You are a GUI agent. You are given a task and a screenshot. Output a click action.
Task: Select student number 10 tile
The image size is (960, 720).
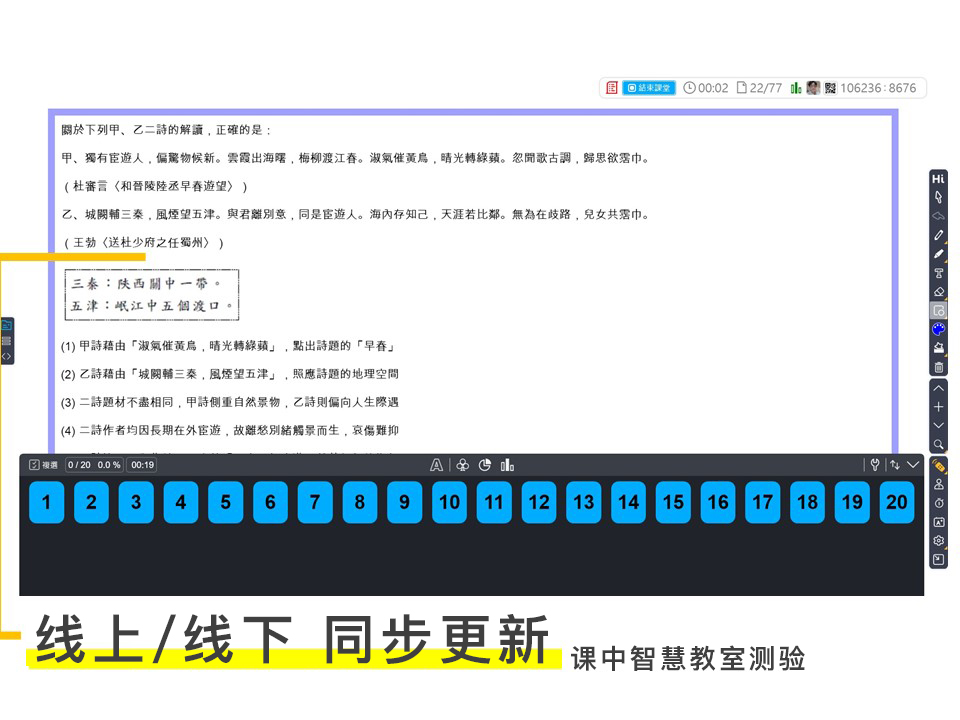pos(449,502)
